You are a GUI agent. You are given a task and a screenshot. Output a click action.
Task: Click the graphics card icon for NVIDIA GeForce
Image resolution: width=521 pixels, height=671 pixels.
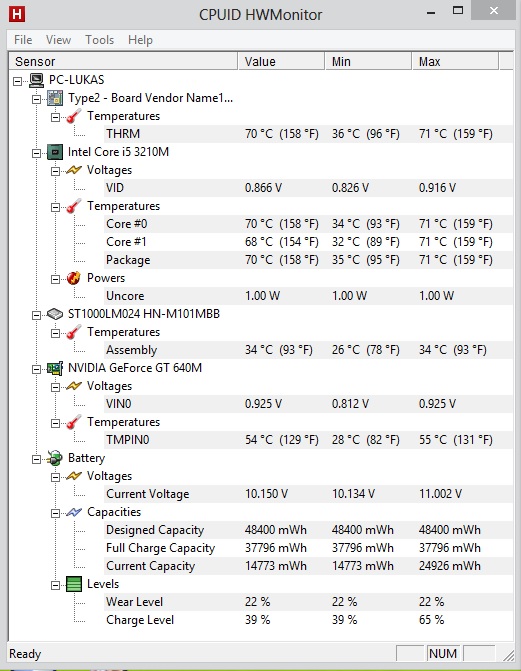[55, 368]
